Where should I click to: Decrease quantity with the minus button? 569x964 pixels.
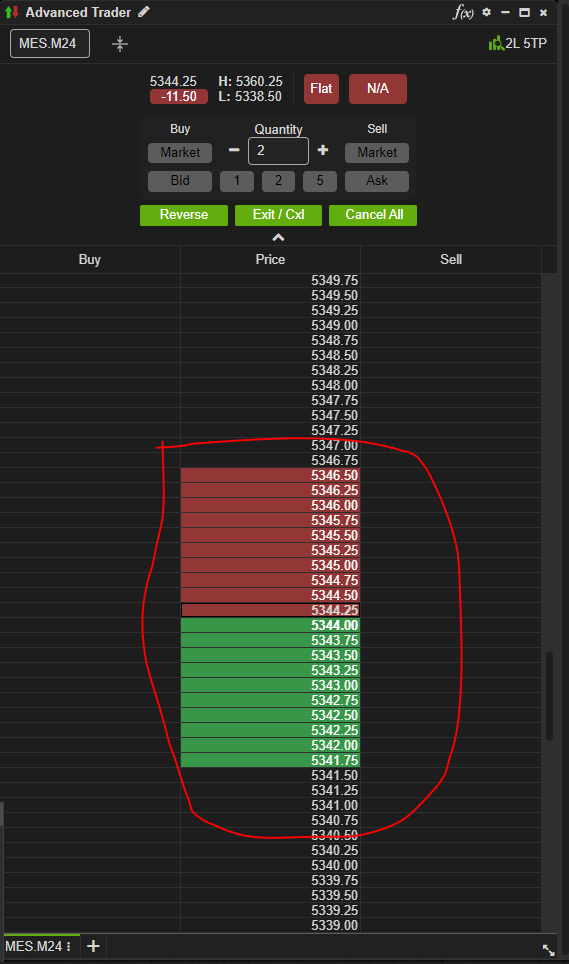(x=234, y=150)
